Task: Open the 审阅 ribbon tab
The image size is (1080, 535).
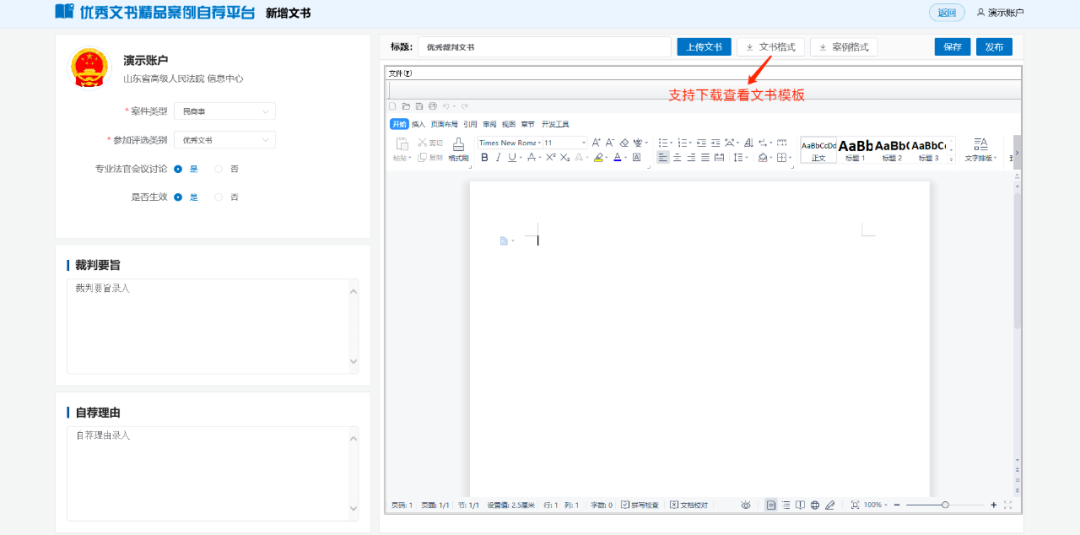Action: (x=490, y=124)
